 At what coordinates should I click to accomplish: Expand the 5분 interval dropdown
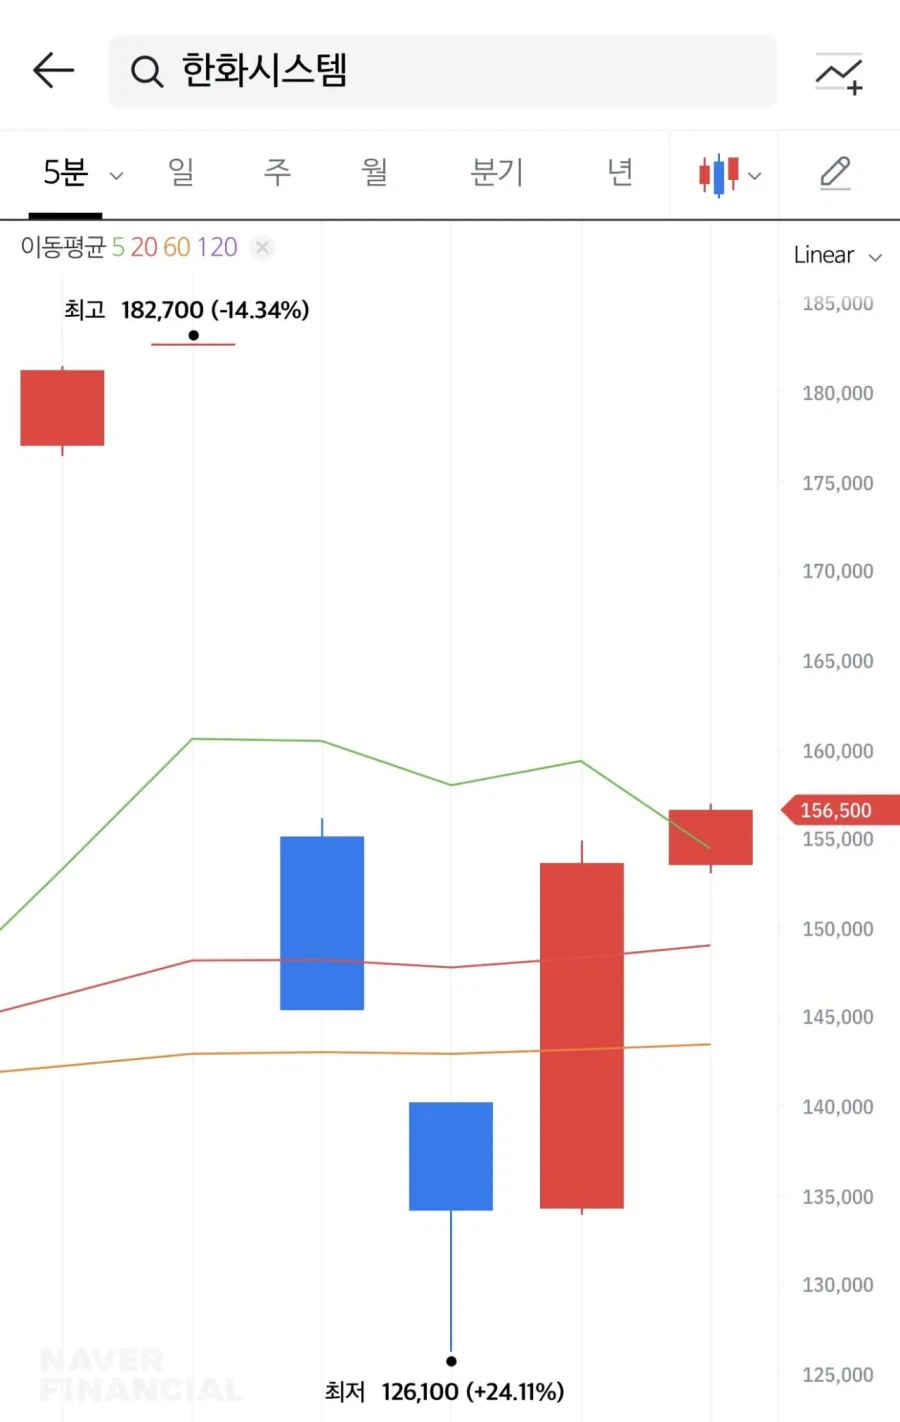[116, 176]
